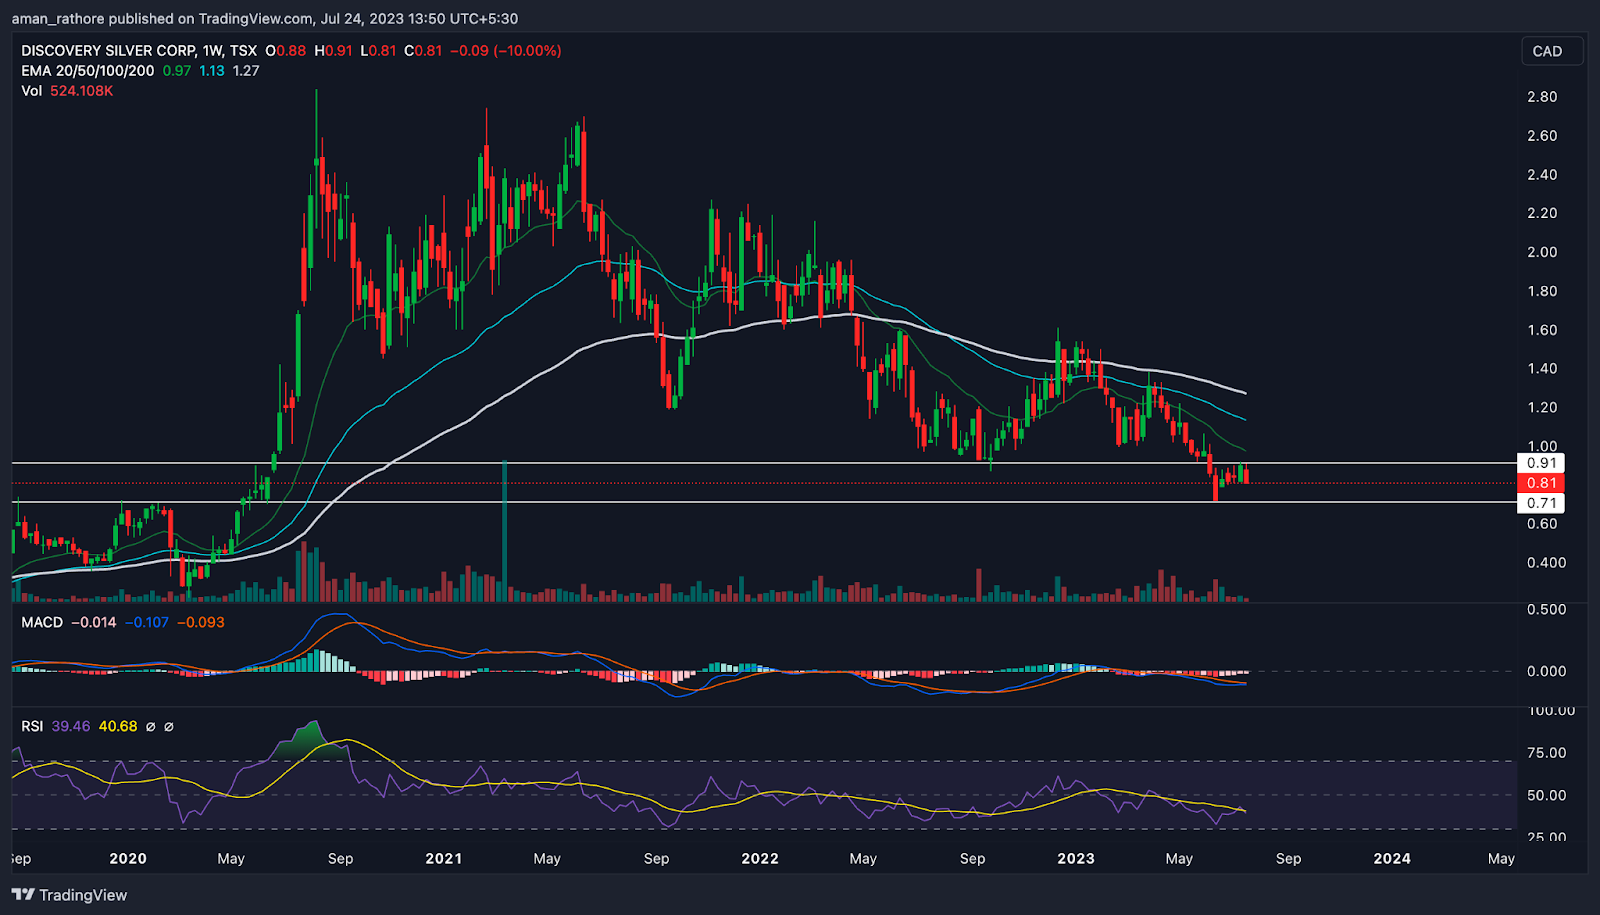Click the 0.500 MACD scale label
The width and height of the screenshot is (1600, 915).
click(x=1546, y=609)
